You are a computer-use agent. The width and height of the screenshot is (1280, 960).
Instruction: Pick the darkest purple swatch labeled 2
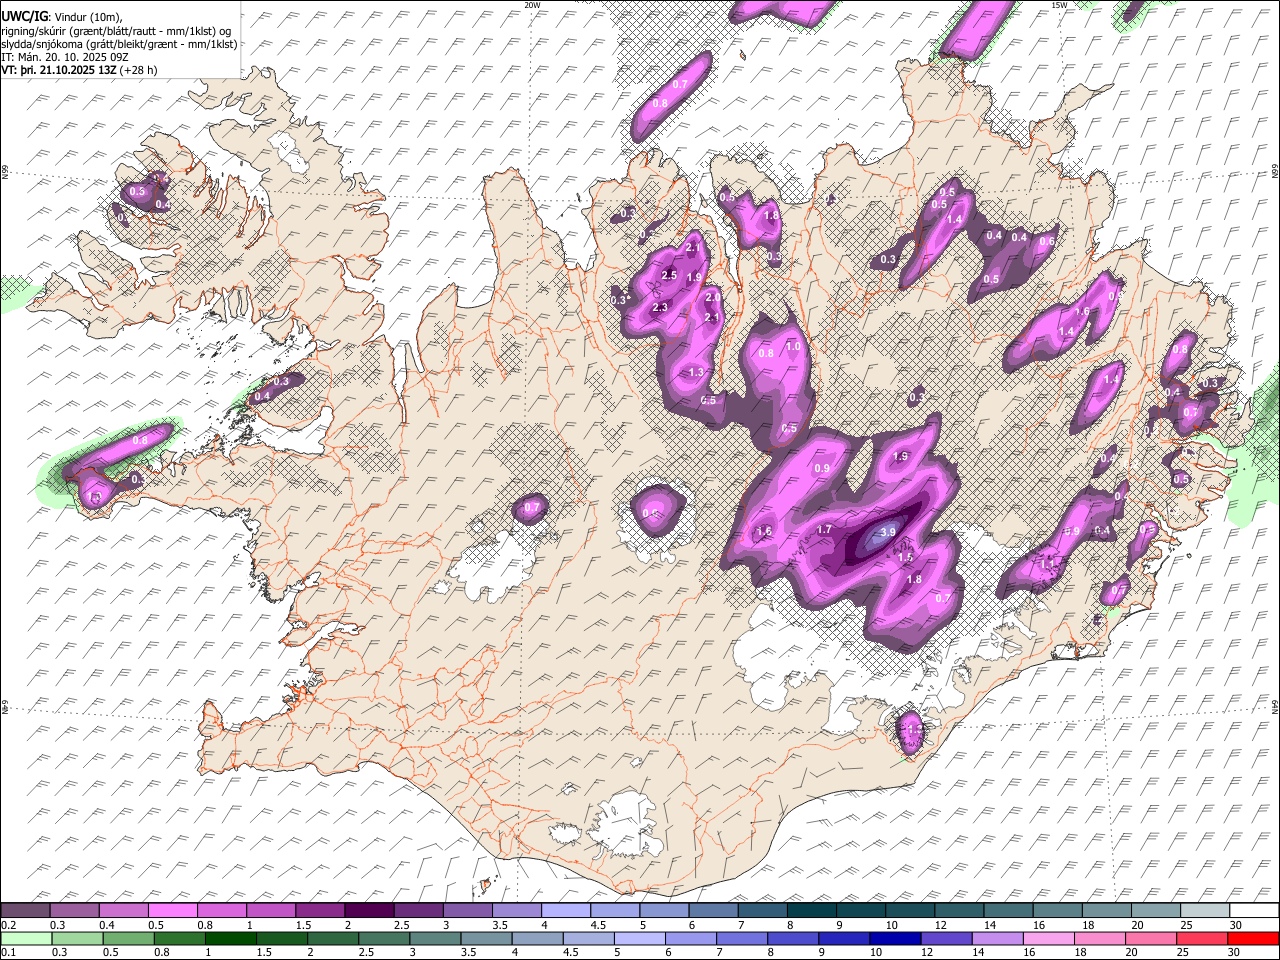coord(368,910)
